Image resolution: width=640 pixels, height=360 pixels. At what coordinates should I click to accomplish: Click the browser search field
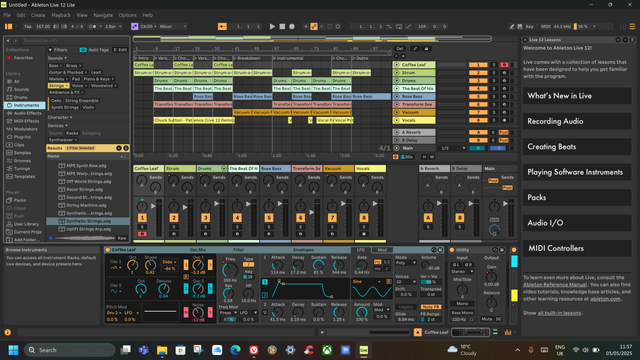[75, 41]
